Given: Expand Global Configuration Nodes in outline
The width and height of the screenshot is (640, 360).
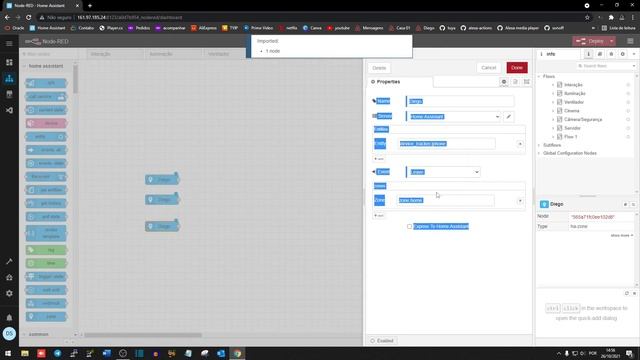Looking at the screenshot, I should tap(539, 153).
